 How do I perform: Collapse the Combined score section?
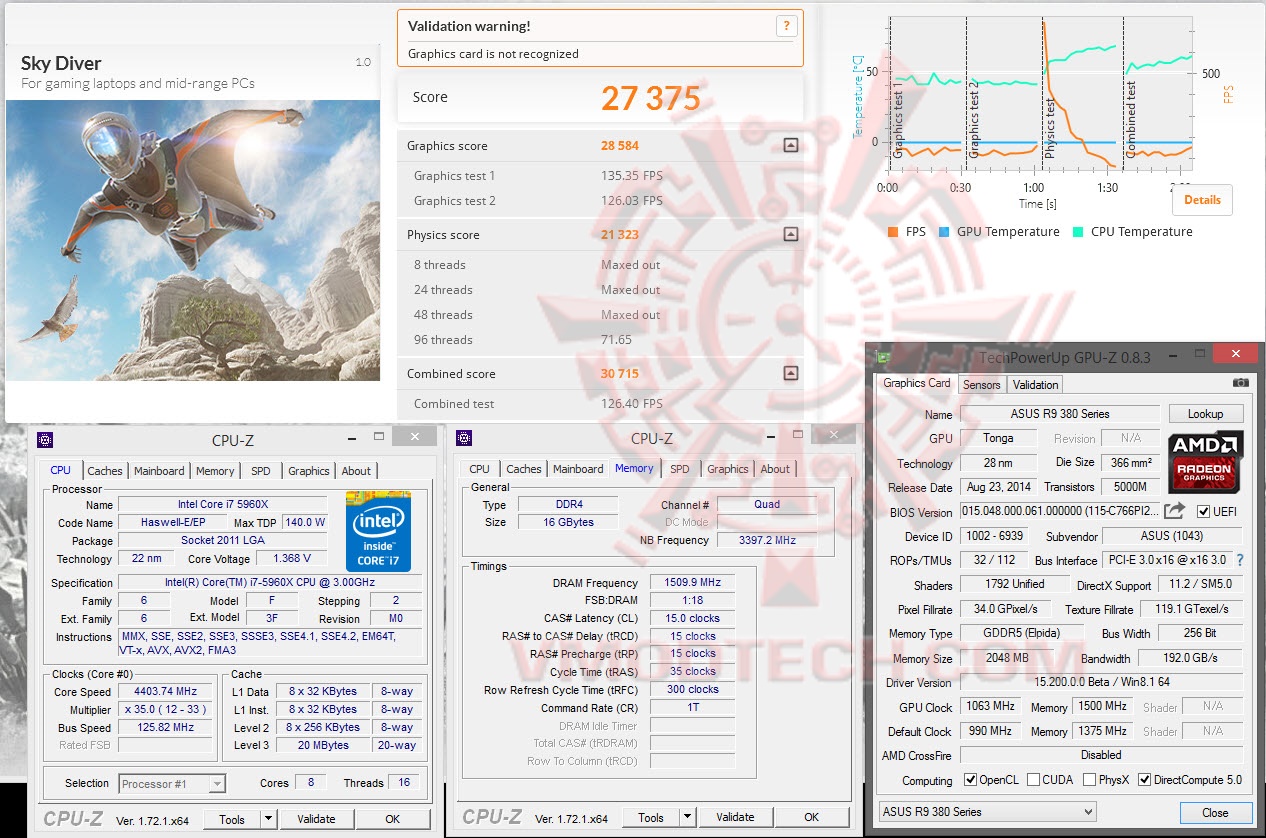[x=791, y=374]
